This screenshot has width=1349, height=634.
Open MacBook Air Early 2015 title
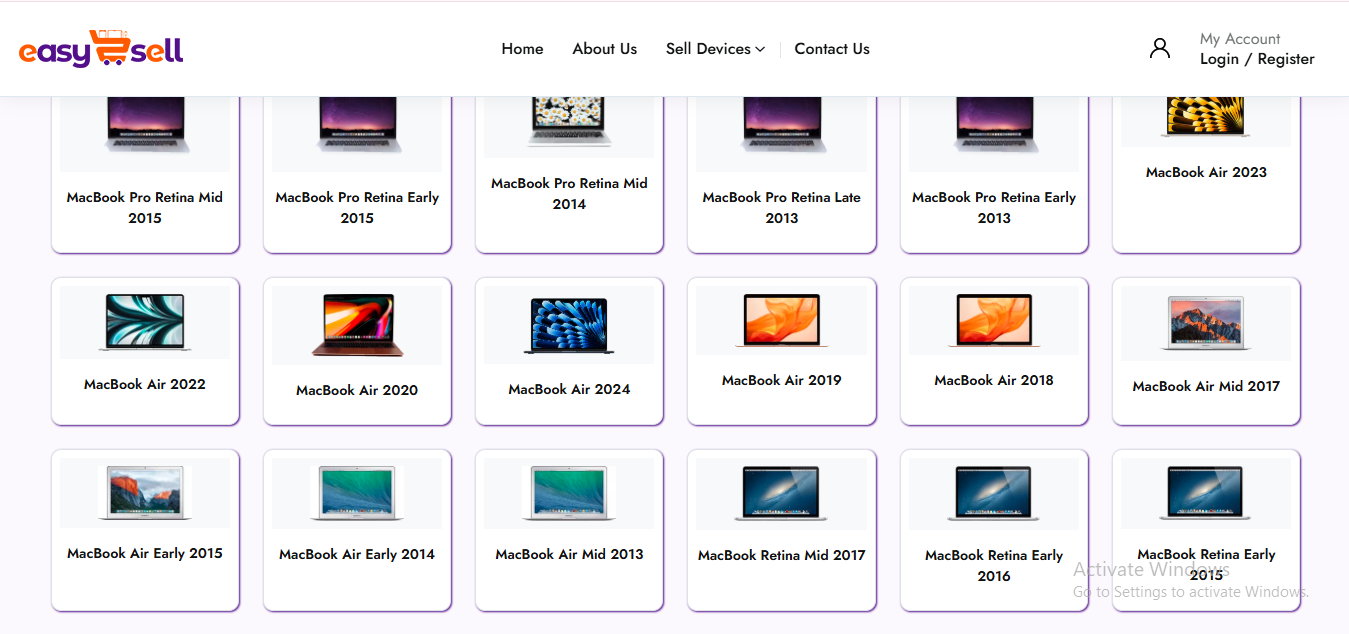coord(145,553)
